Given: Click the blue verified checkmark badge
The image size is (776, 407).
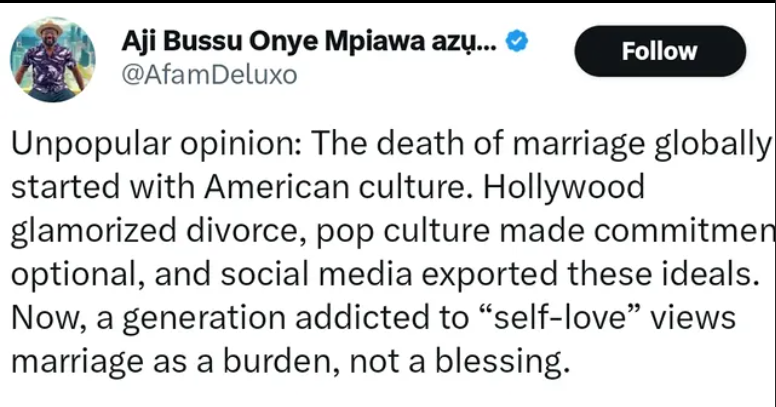Looking at the screenshot, I should [x=519, y=43].
